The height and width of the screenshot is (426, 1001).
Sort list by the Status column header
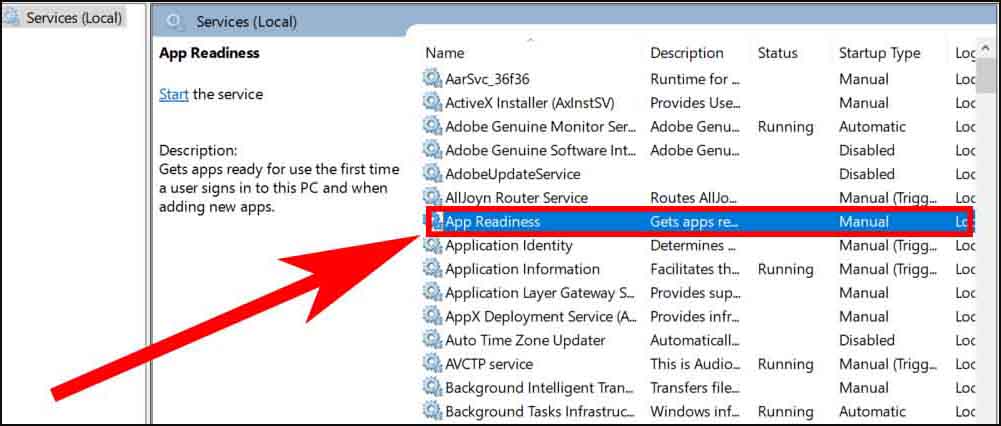[778, 53]
